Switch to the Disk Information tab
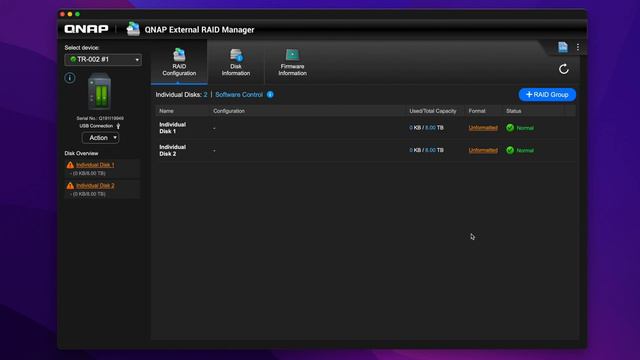 [x=236, y=62]
